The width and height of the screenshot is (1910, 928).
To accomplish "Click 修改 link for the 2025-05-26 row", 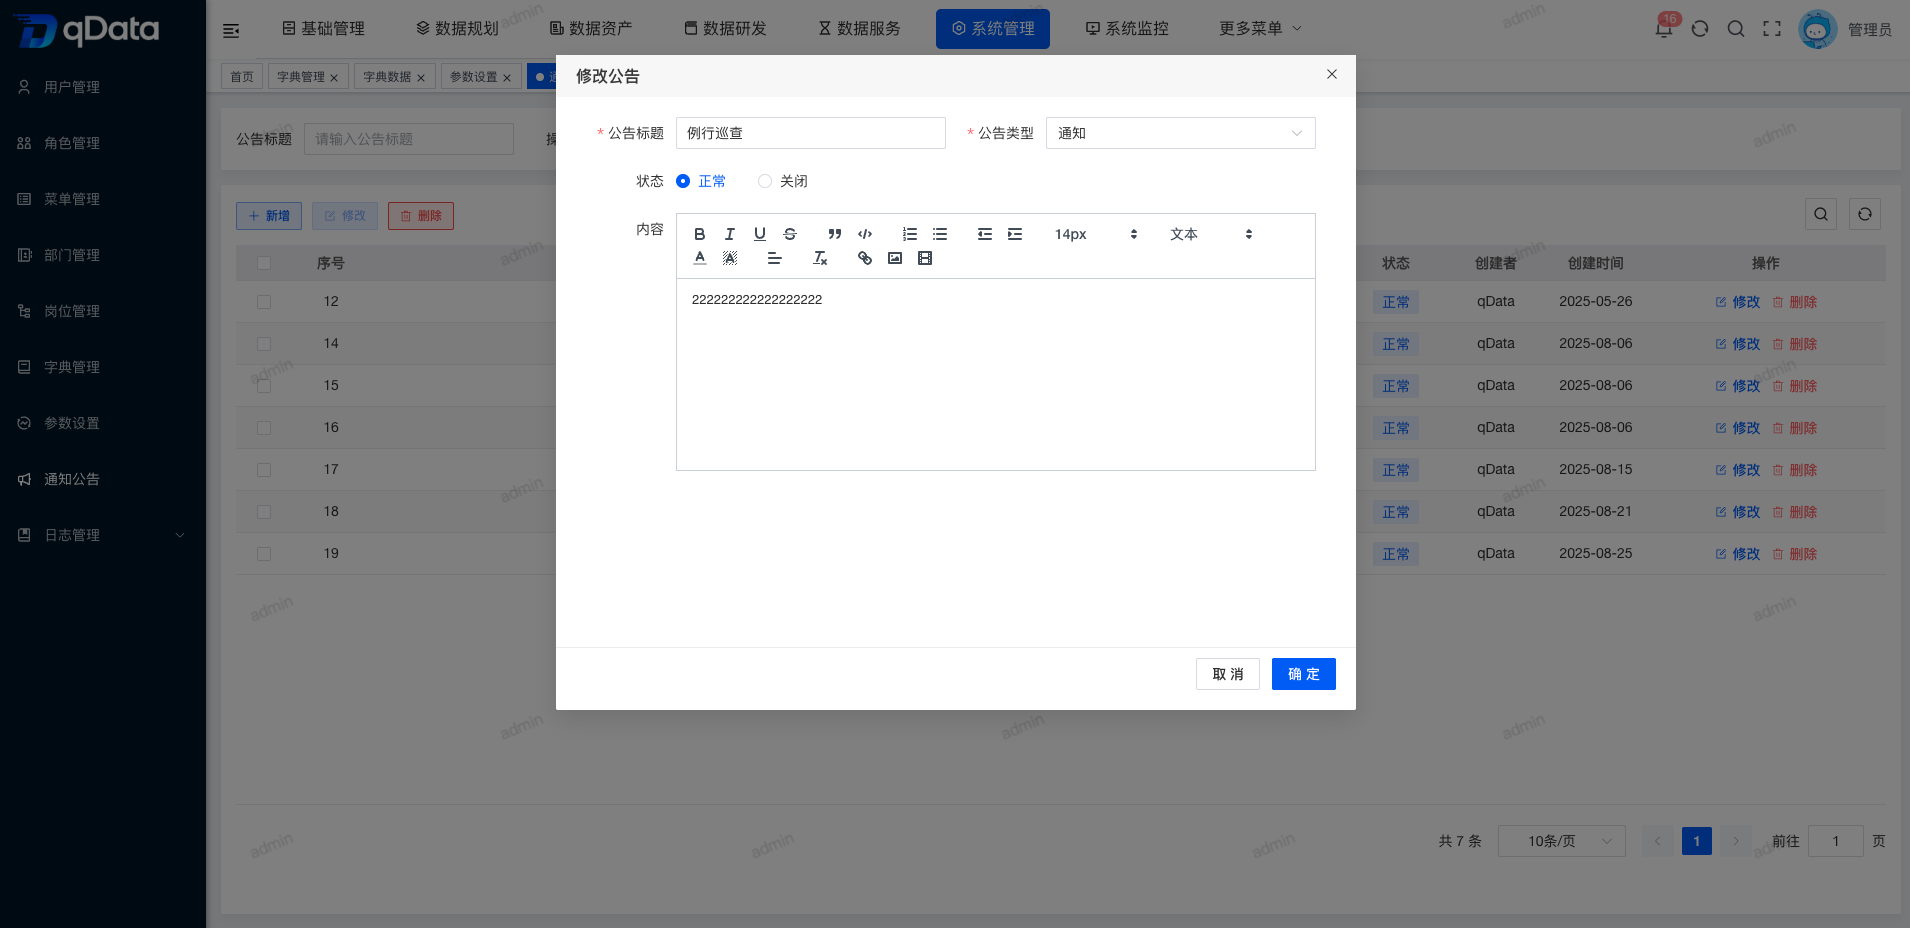I will coord(1738,302).
